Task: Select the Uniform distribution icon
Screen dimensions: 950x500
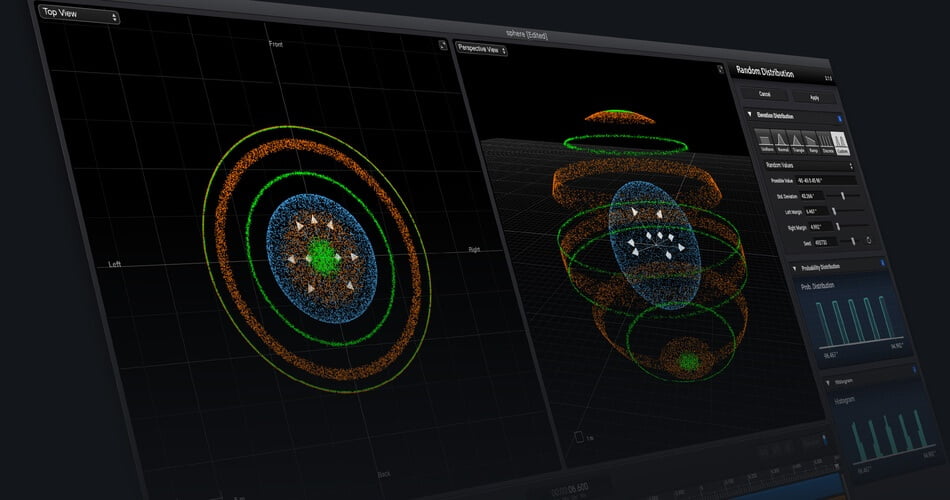Action: tap(764, 141)
